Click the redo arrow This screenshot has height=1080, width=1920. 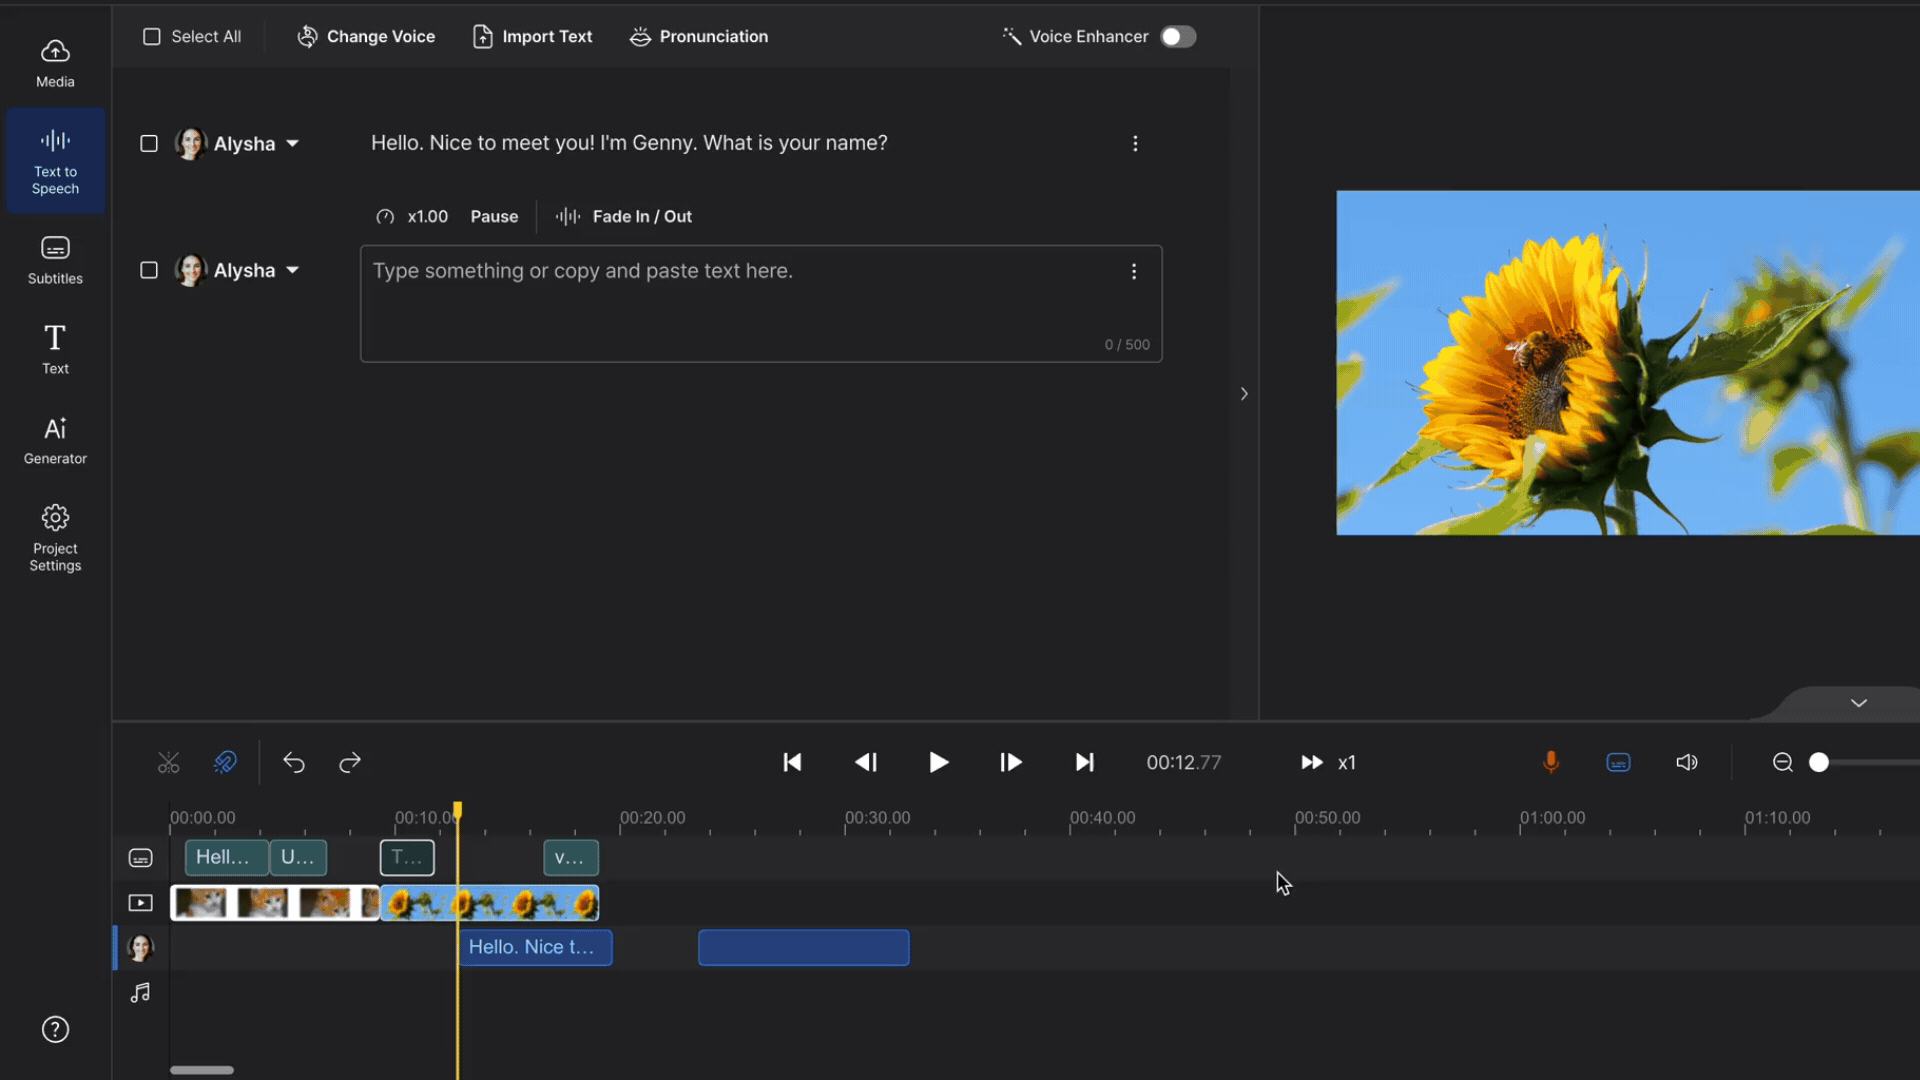pyautogui.click(x=350, y=763)
